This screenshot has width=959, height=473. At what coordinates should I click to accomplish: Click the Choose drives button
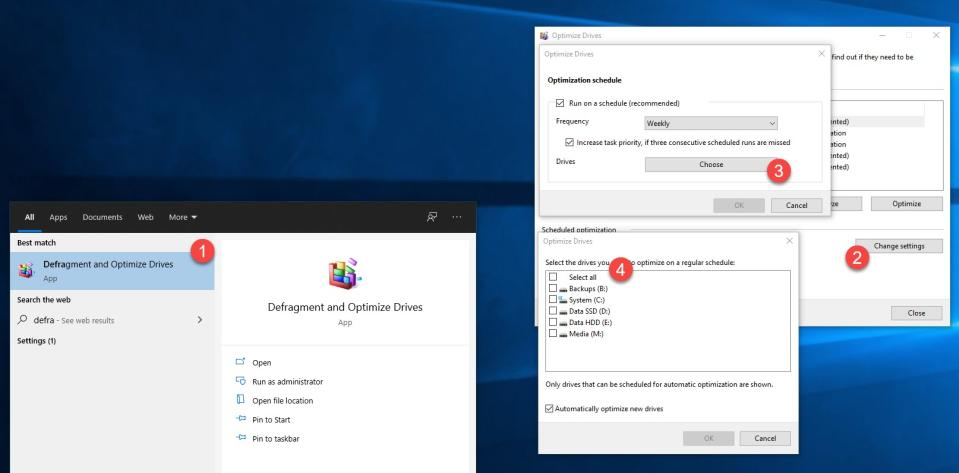tap(711, 164)
